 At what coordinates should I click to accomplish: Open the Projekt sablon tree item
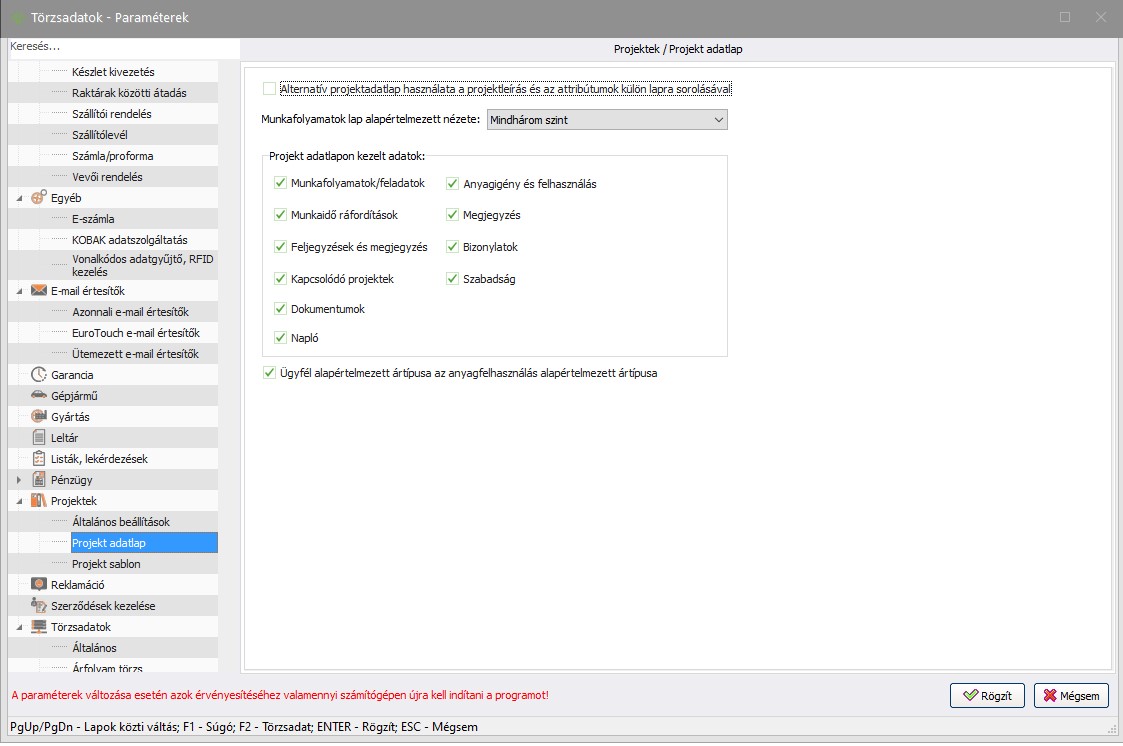[x=106, y=564]
